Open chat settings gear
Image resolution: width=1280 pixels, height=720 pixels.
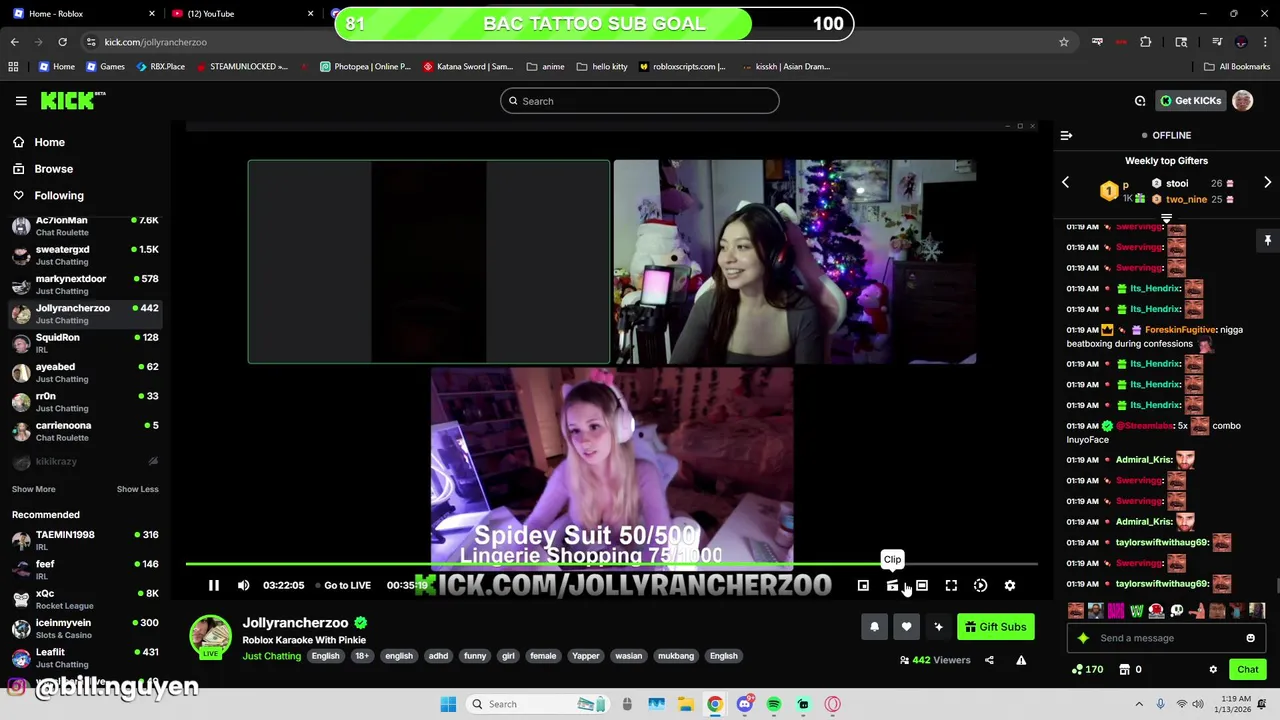pyautogui.click(x=1213, y=669)
